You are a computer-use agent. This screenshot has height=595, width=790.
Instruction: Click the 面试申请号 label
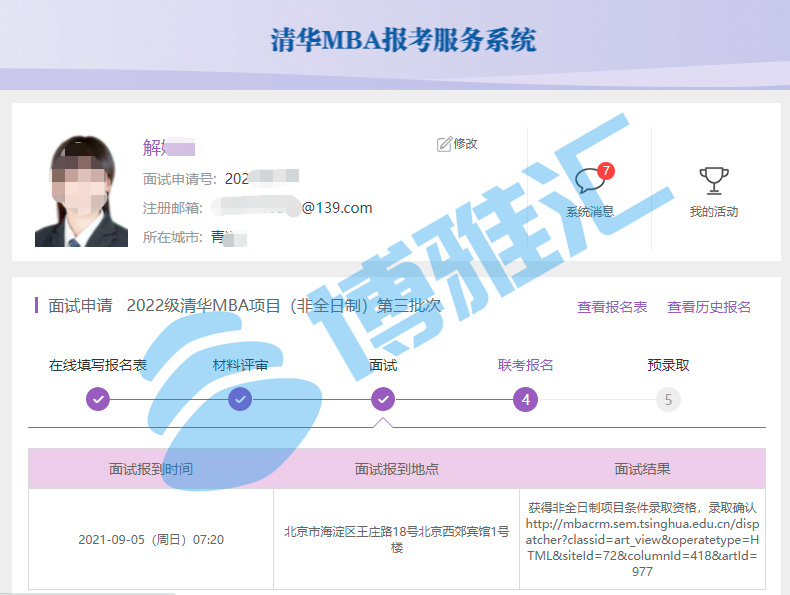[x=179, y=179]
